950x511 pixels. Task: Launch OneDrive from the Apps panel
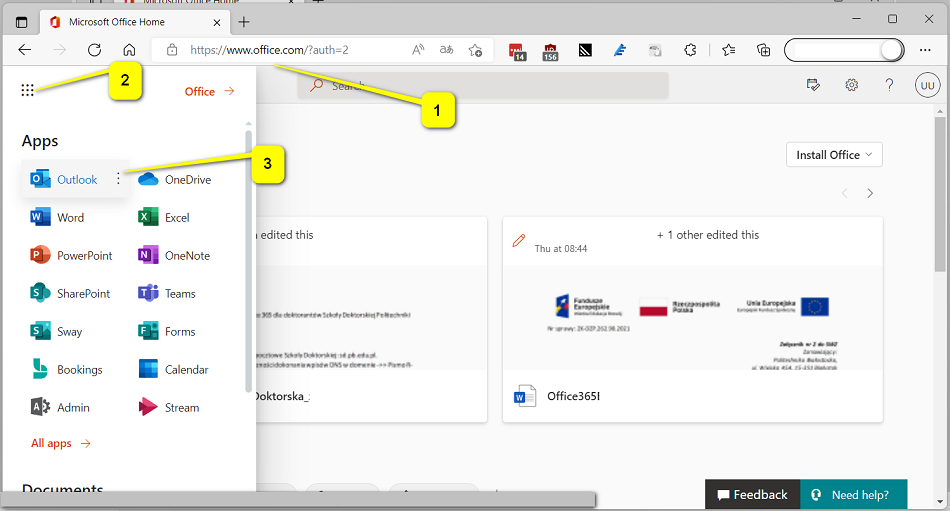click(x=175, y=179)
